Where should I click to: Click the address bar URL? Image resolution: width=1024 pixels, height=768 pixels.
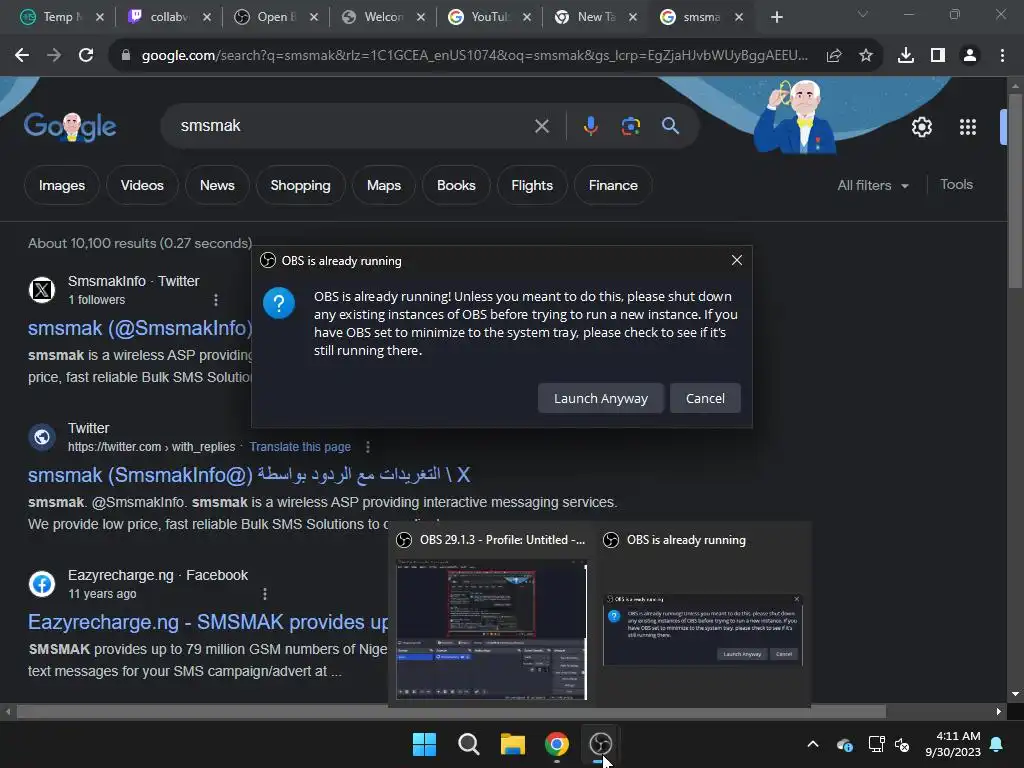click(475, 56)
